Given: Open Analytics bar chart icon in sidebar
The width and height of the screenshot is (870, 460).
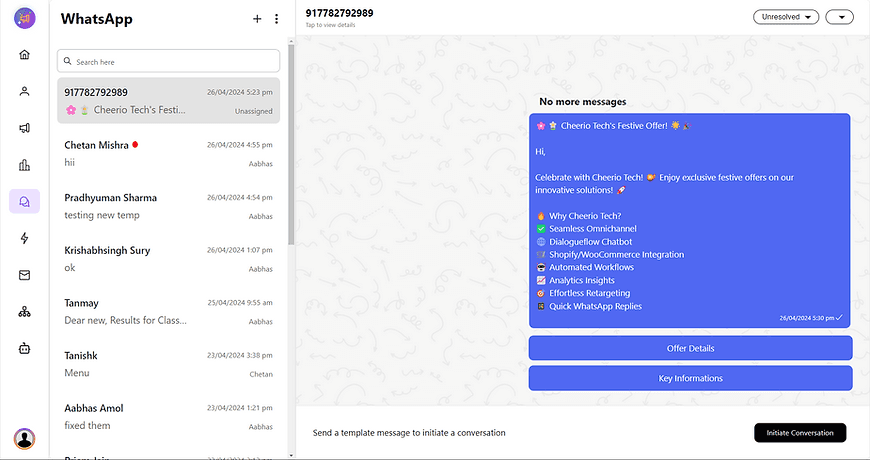Looking at the screenshot, I should tap(24, 165).
